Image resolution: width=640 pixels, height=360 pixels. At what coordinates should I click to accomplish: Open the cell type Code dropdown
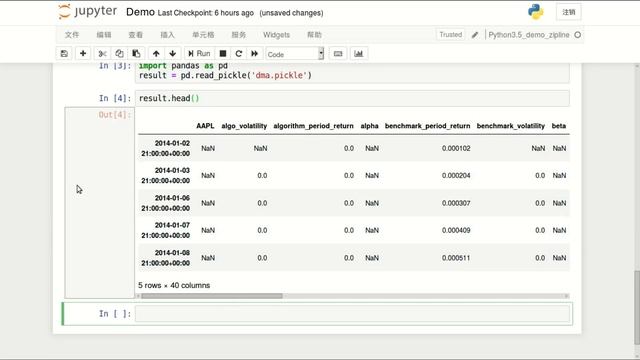tap(295, 54)
